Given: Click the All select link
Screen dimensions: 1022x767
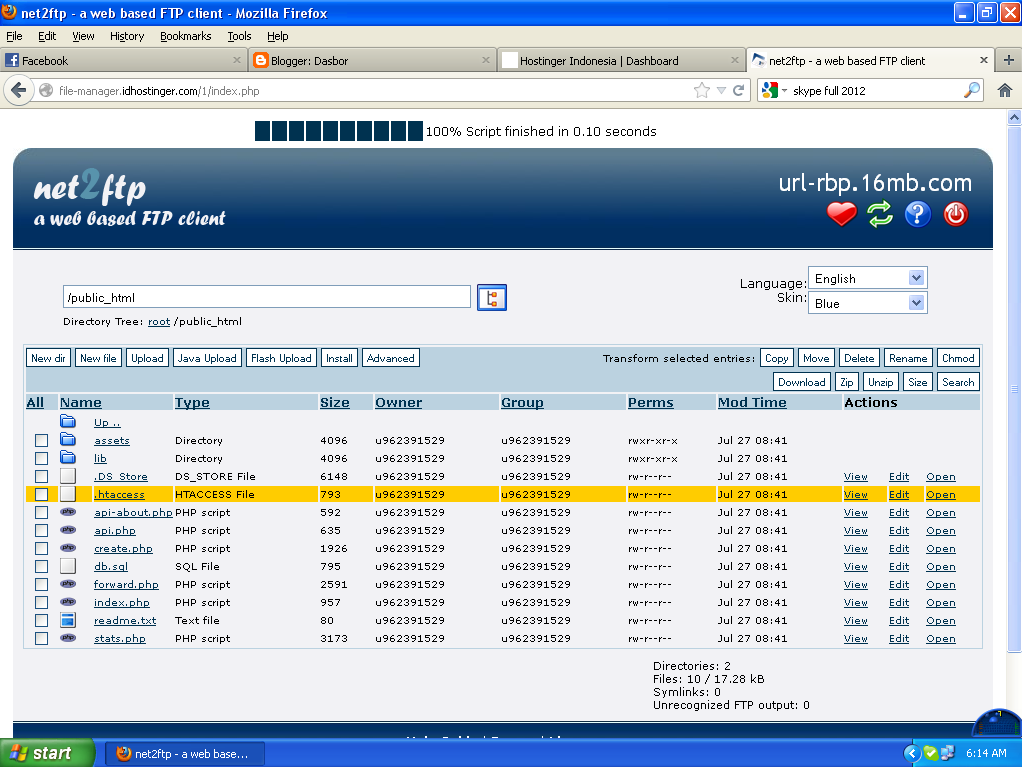Looking at the screenshot, I should [35, 403].
